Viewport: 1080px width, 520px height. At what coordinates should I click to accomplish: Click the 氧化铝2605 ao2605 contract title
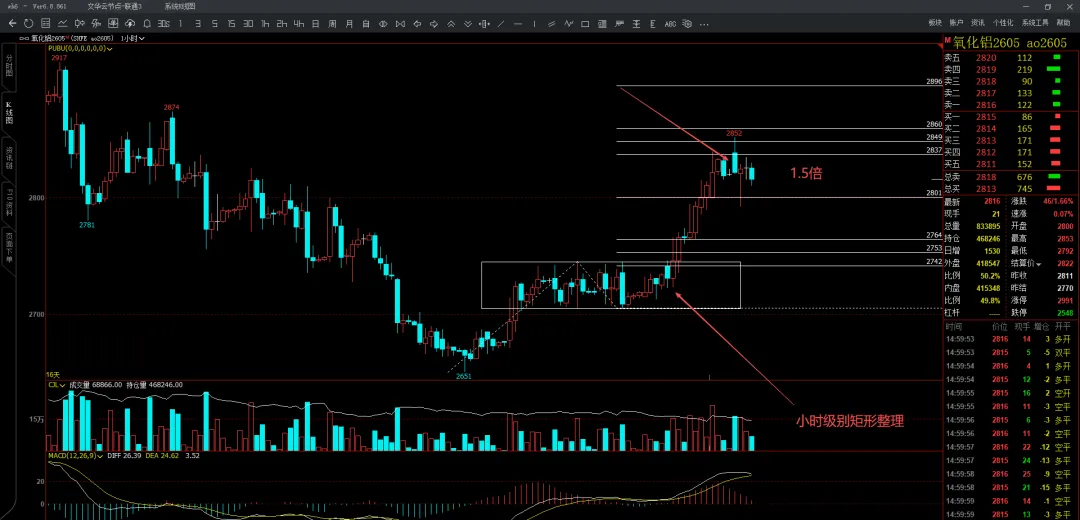pyautogui.click(x=1010, y=43)
